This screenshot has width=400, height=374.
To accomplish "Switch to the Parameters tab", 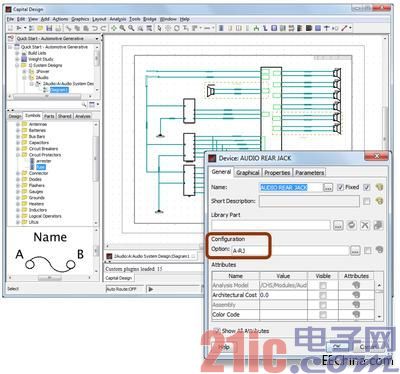I will (x=309, y=173).
